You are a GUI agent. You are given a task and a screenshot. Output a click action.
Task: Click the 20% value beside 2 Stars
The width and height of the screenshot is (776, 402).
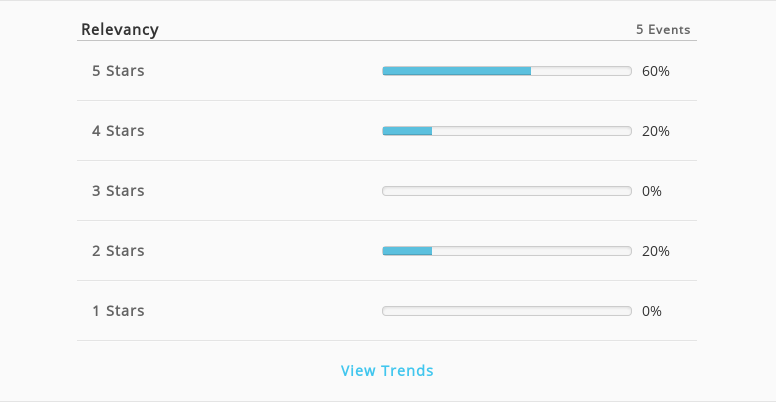pyautogui.click(x=656, y=251)
